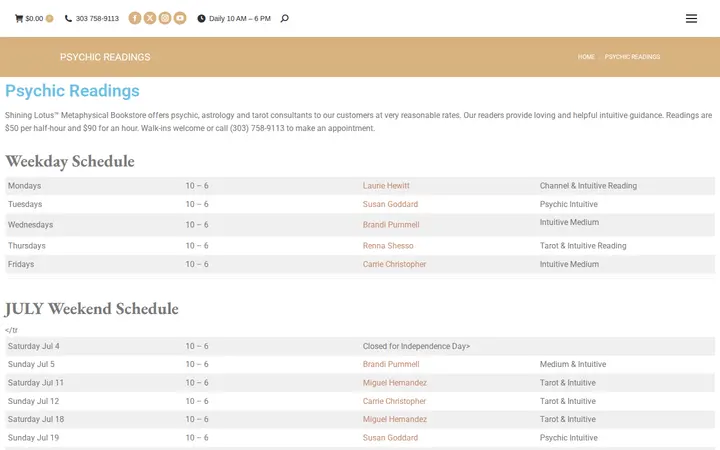The height and width of the screenshot is (450, 720).
Task: Open Susan Goddard link on Tuesdays row
Action: [x=390, y=204]
